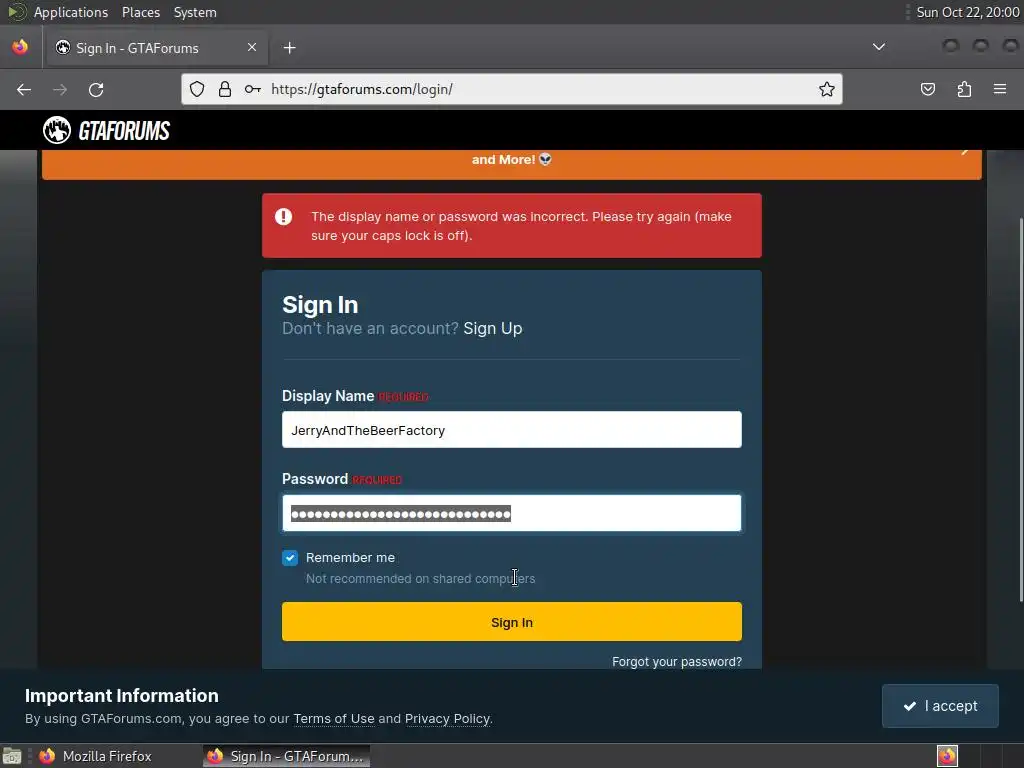Uncheck the Remember me checkbox
This screenshot has width=1024, height=768.
point(290,558)
